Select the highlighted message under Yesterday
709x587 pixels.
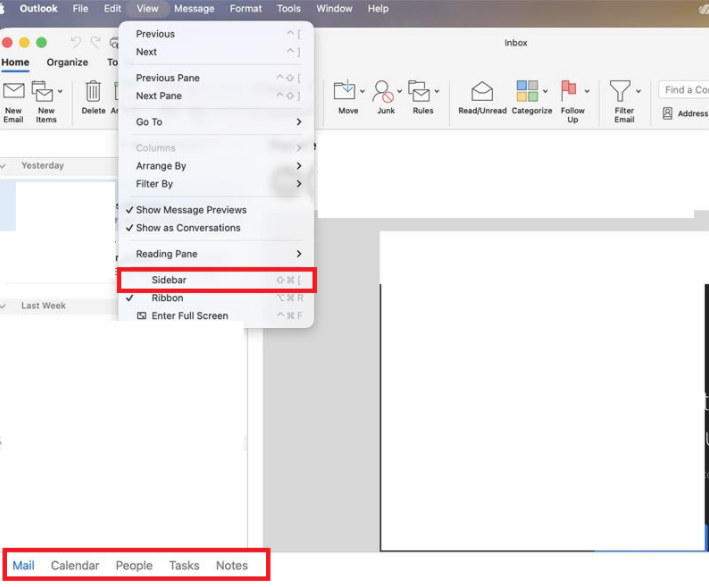(x=59, y=206)
